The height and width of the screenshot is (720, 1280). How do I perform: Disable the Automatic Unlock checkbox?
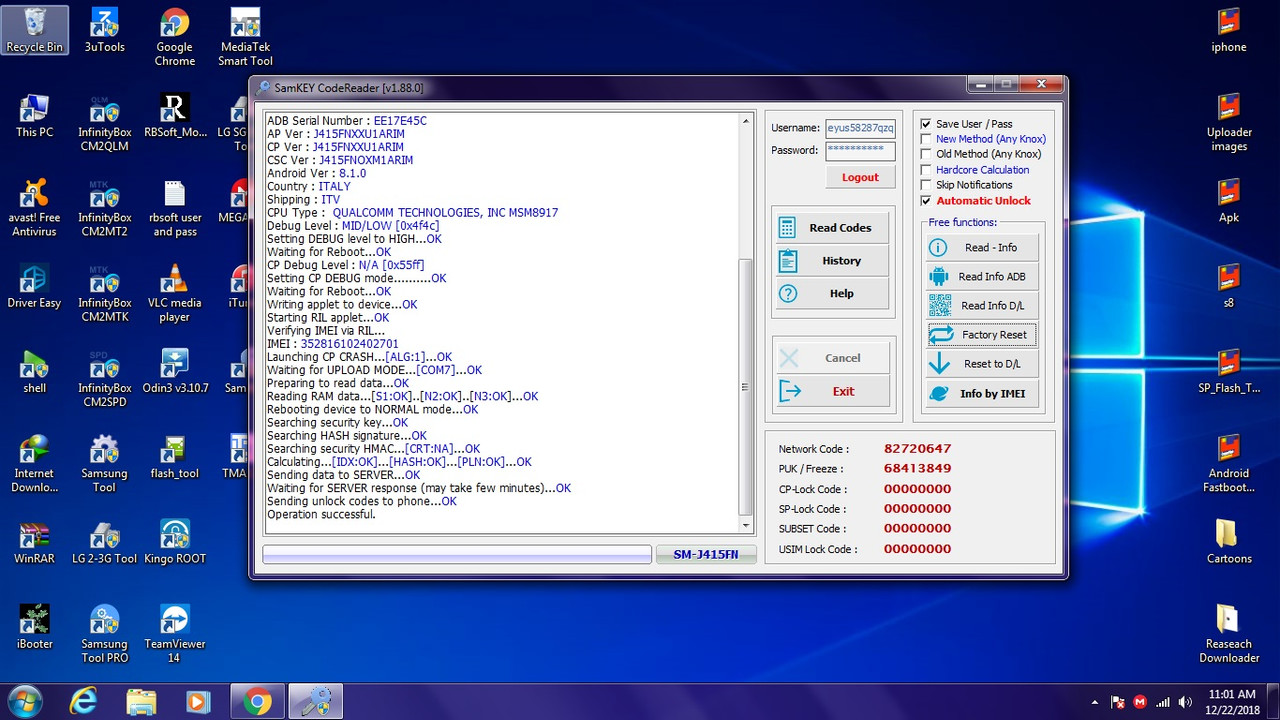coord(926,201)
